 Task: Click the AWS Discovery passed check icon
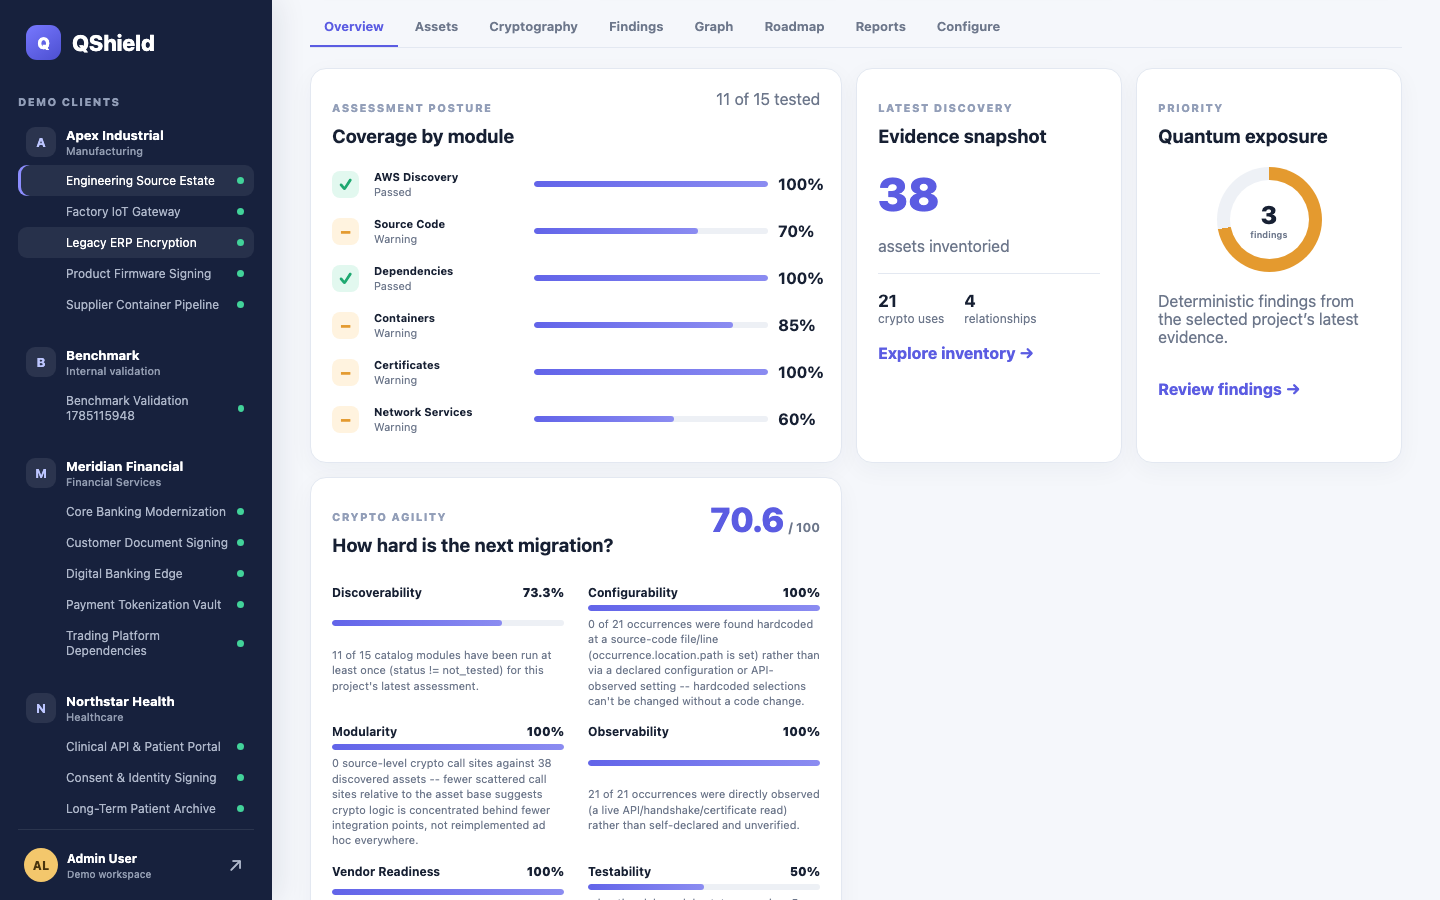pyautogui.click(x=345, y=184)
